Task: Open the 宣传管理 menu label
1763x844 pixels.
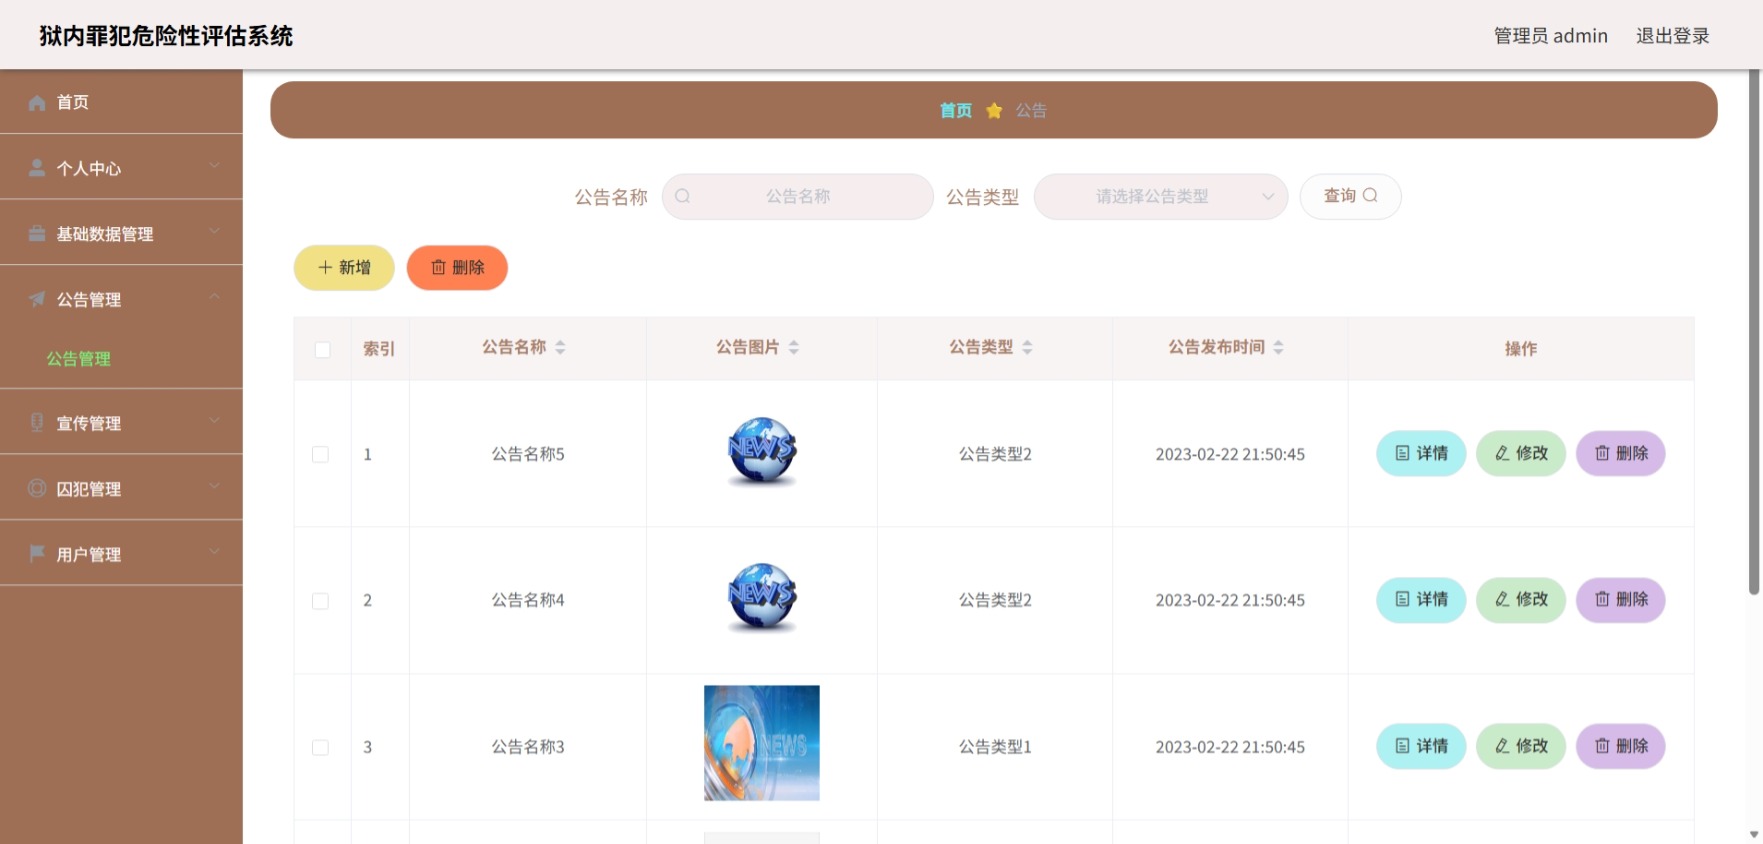Action: [89, 424]
